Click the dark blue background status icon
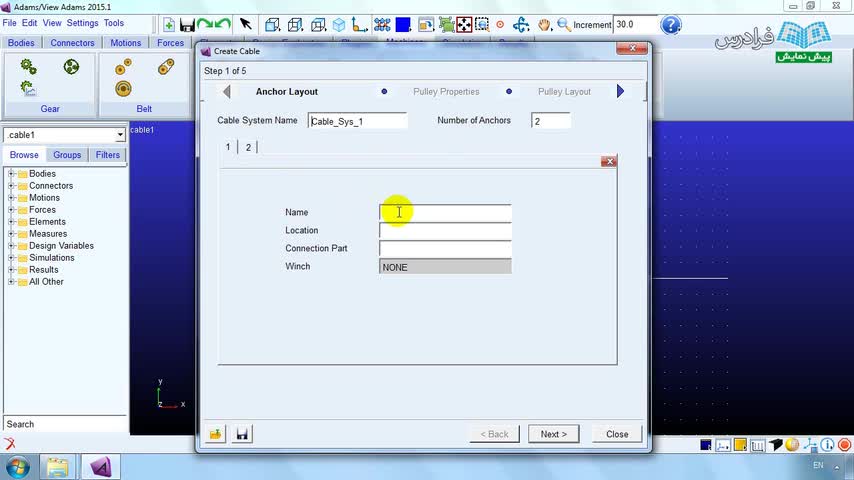 [705, 445]
